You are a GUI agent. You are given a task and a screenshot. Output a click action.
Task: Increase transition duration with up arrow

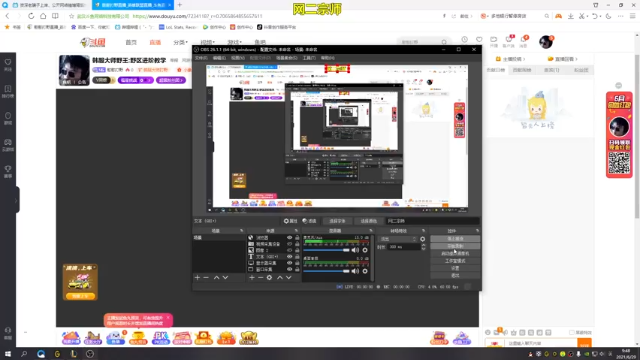[423, 245]
